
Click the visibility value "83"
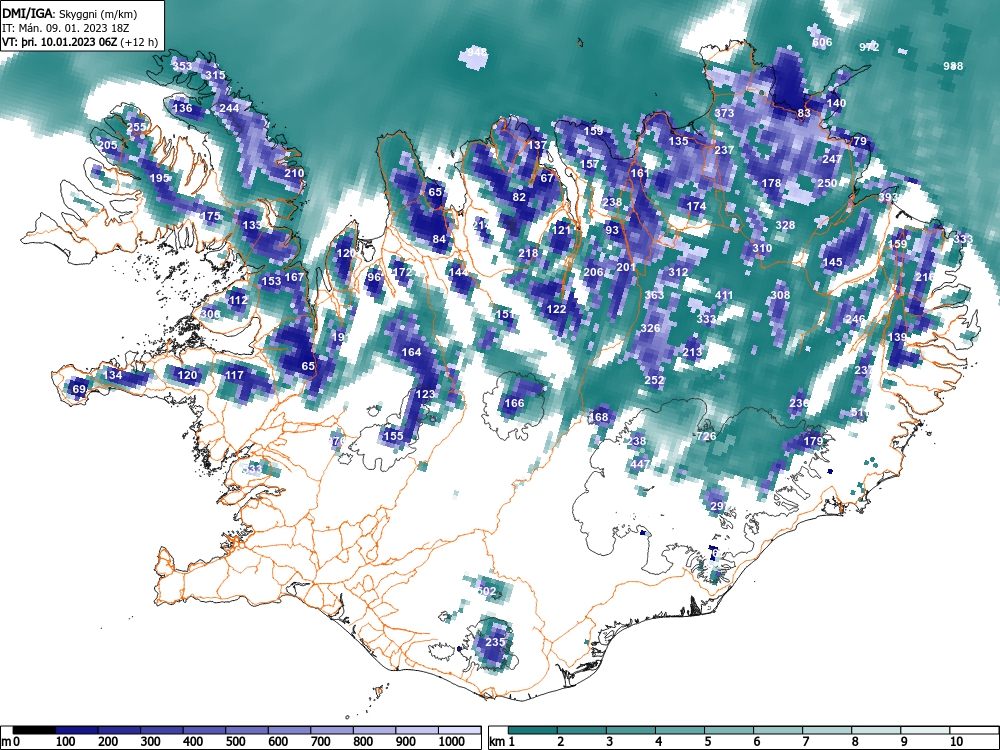[x=804, y=113]
